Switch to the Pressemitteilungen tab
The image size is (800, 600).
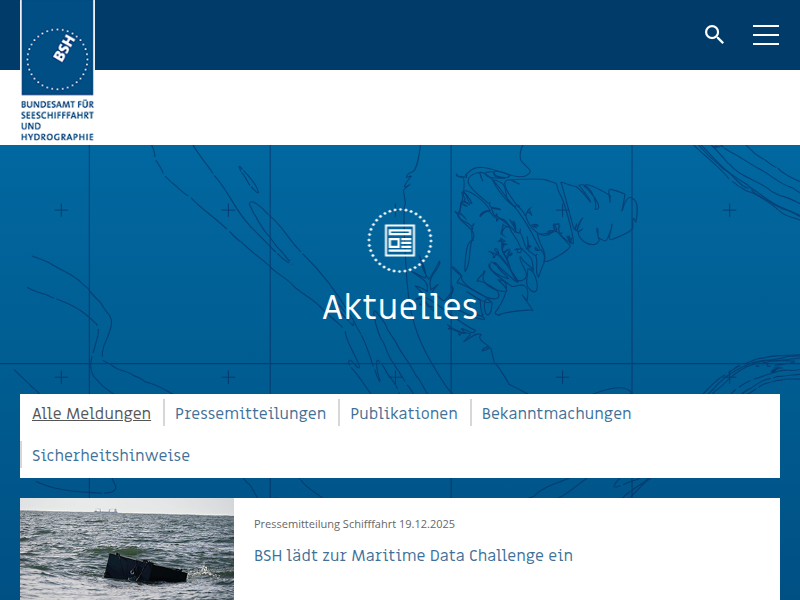click(250, 413)
